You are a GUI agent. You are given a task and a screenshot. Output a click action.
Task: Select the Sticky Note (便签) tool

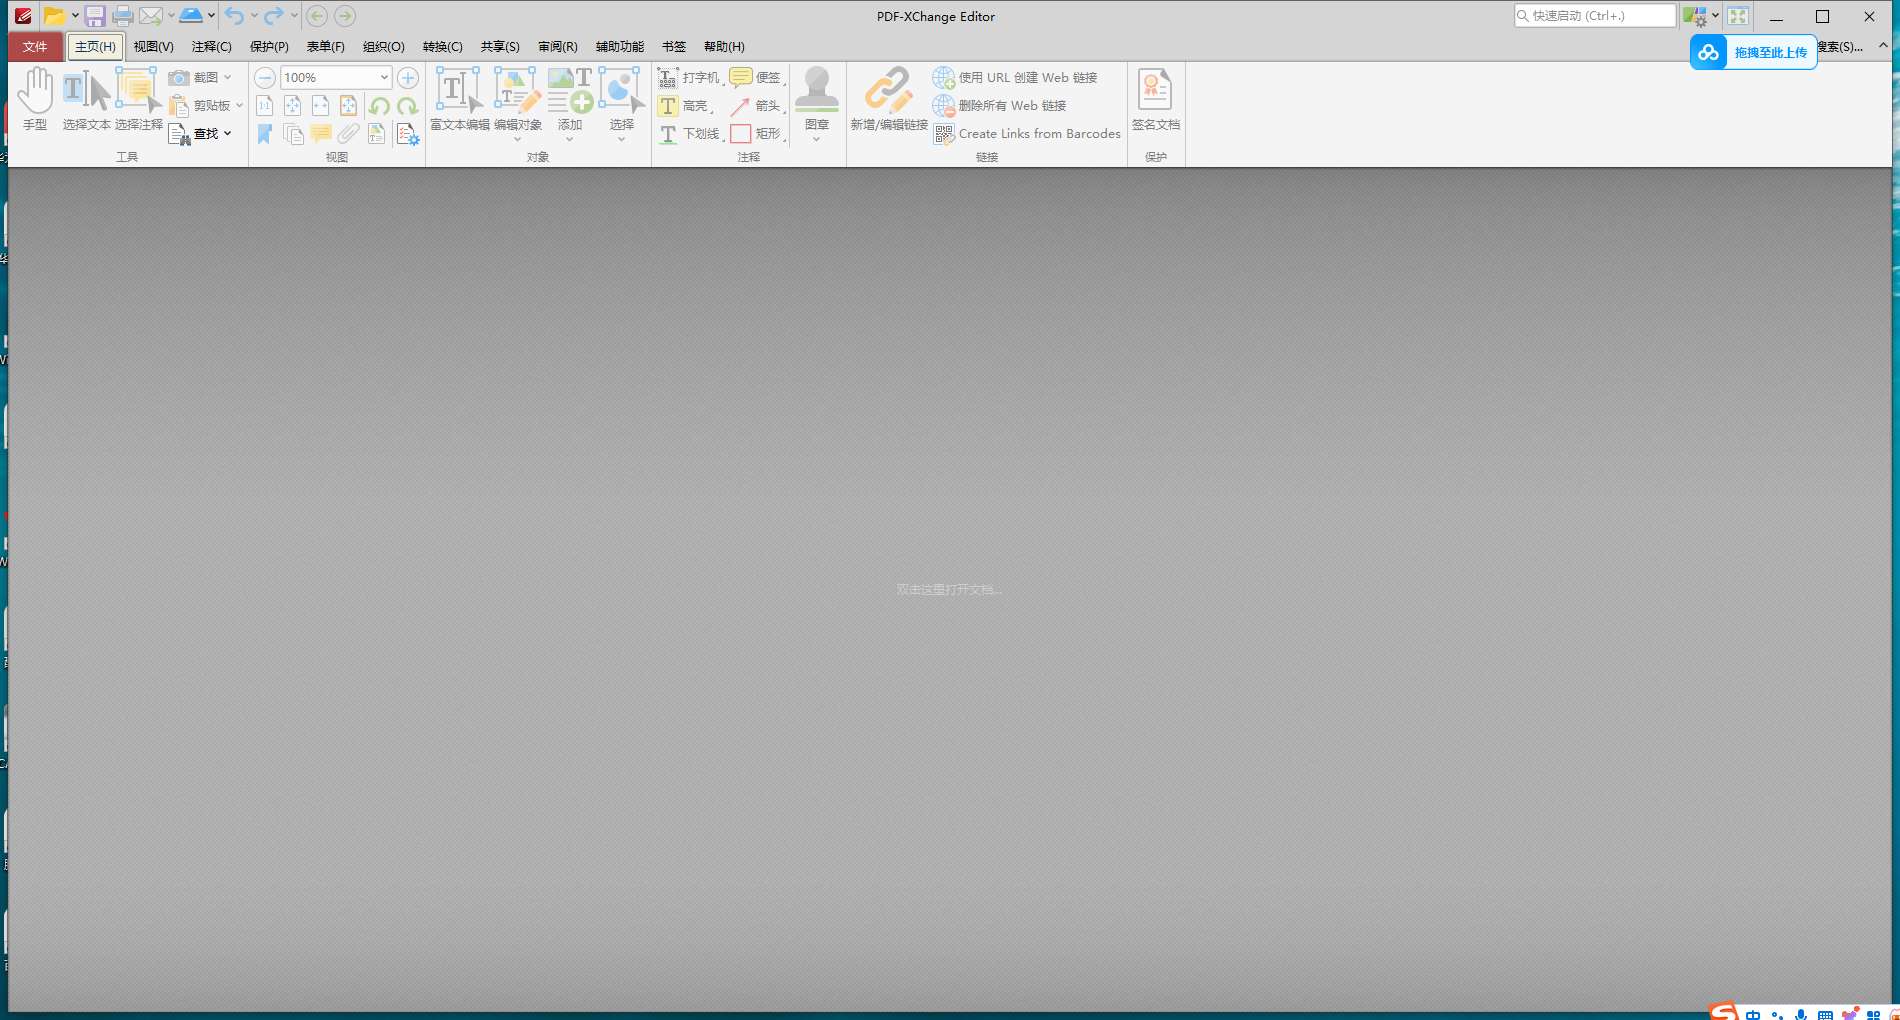[756, 77]
